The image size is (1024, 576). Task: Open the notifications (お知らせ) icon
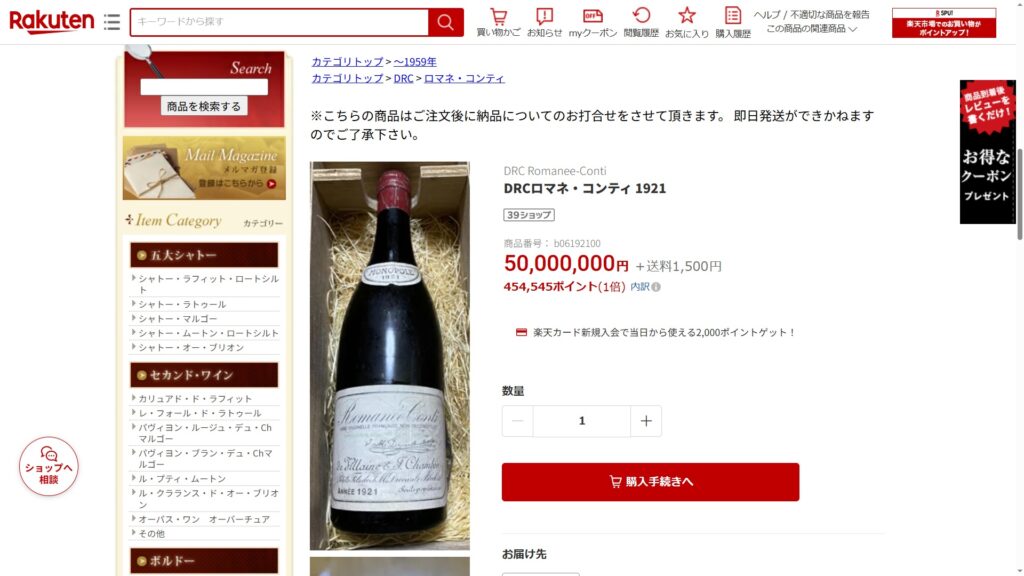544,22
